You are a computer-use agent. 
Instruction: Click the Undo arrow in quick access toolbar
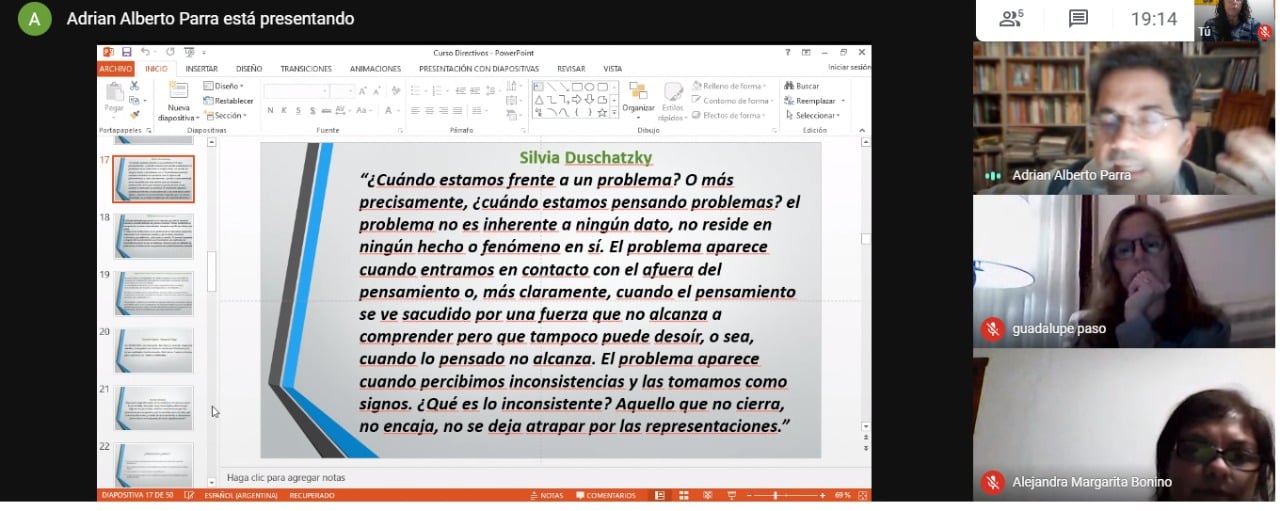145,52
